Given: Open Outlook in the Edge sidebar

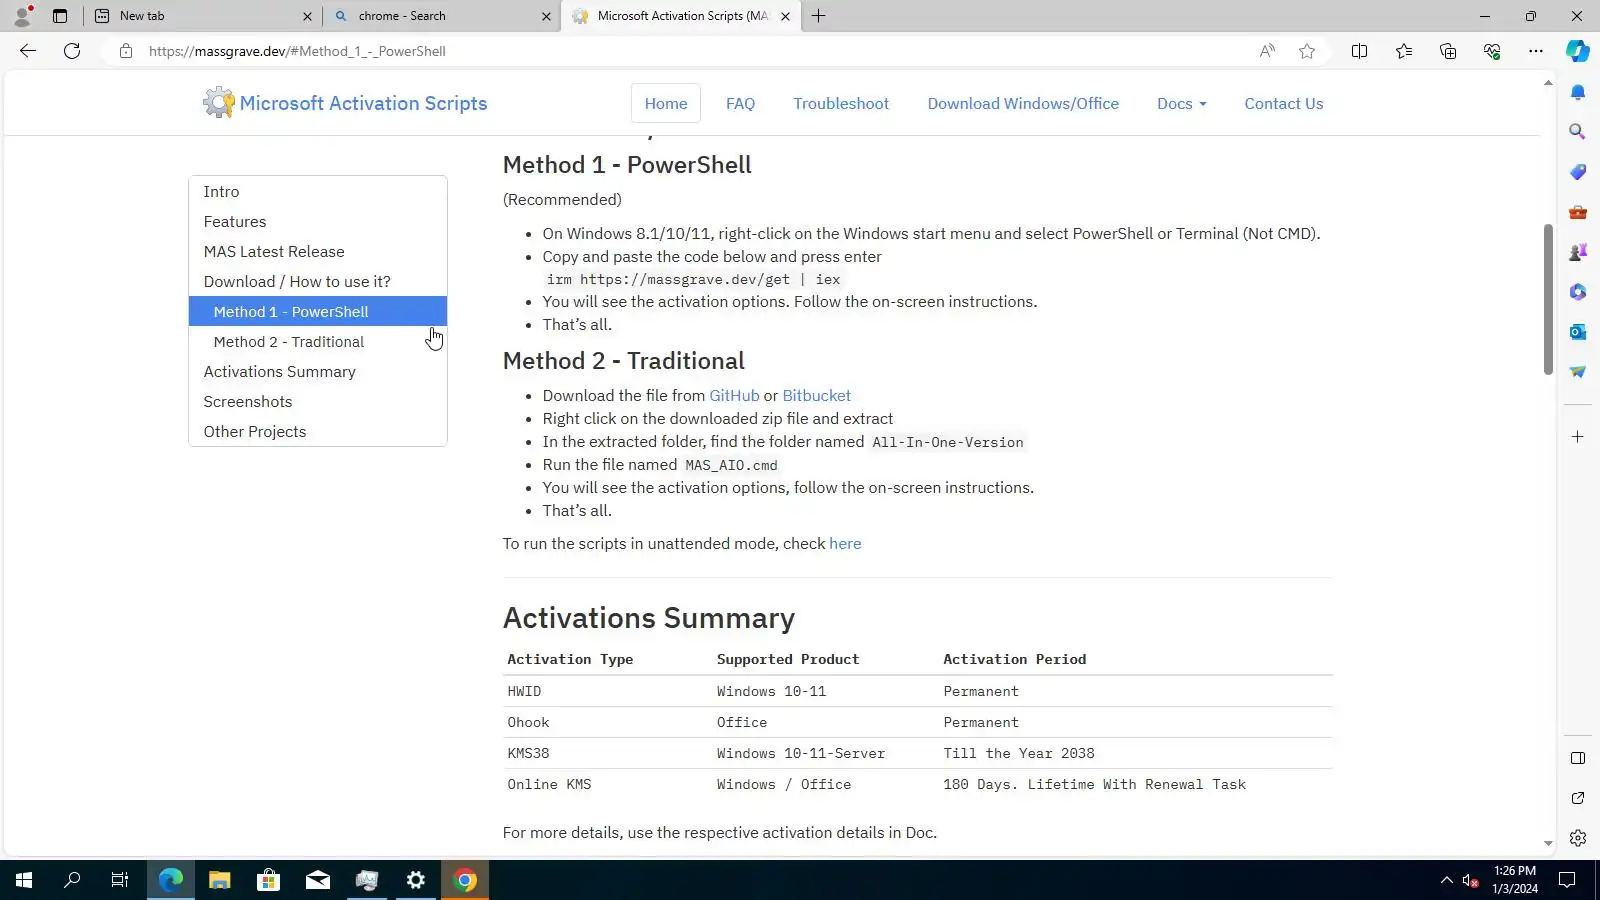Looking at the screenshot, I should pyautogui.click(x=1578, y=332).
